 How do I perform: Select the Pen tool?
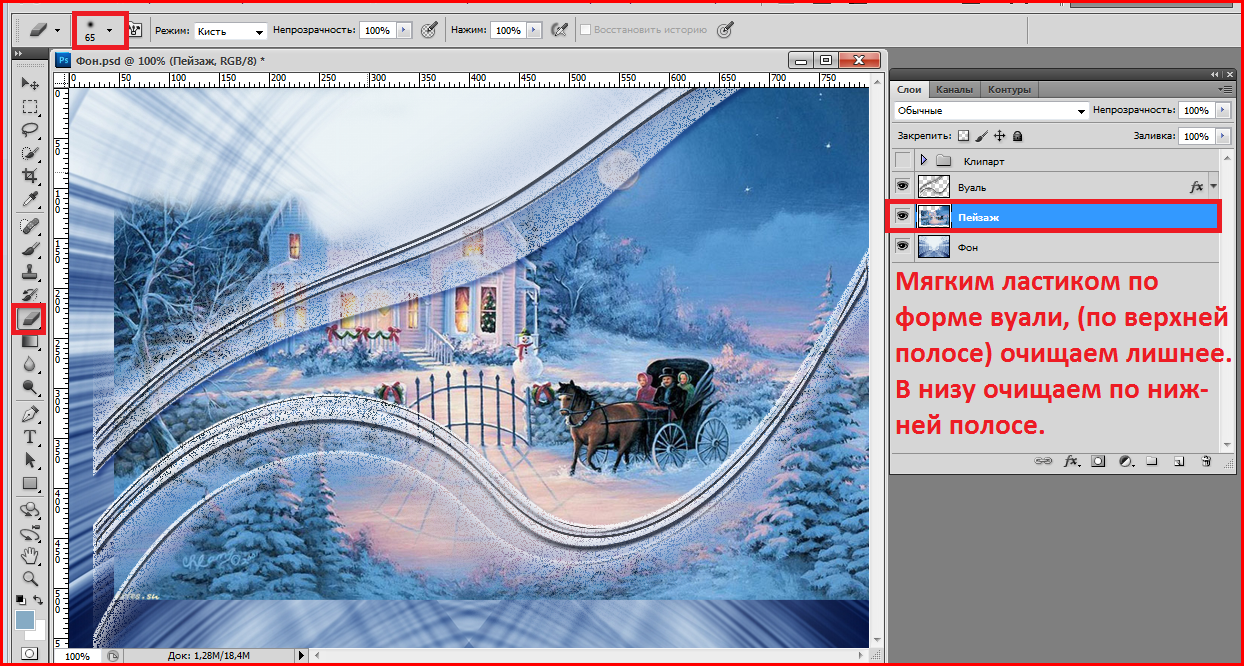pyautogui.click(x=30, y=413)
